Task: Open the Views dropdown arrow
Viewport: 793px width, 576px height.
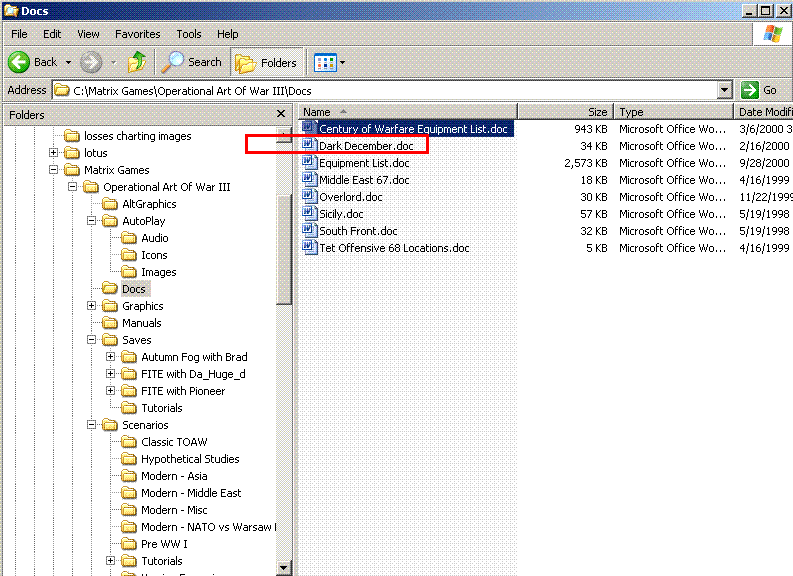Action: point(342,63)
